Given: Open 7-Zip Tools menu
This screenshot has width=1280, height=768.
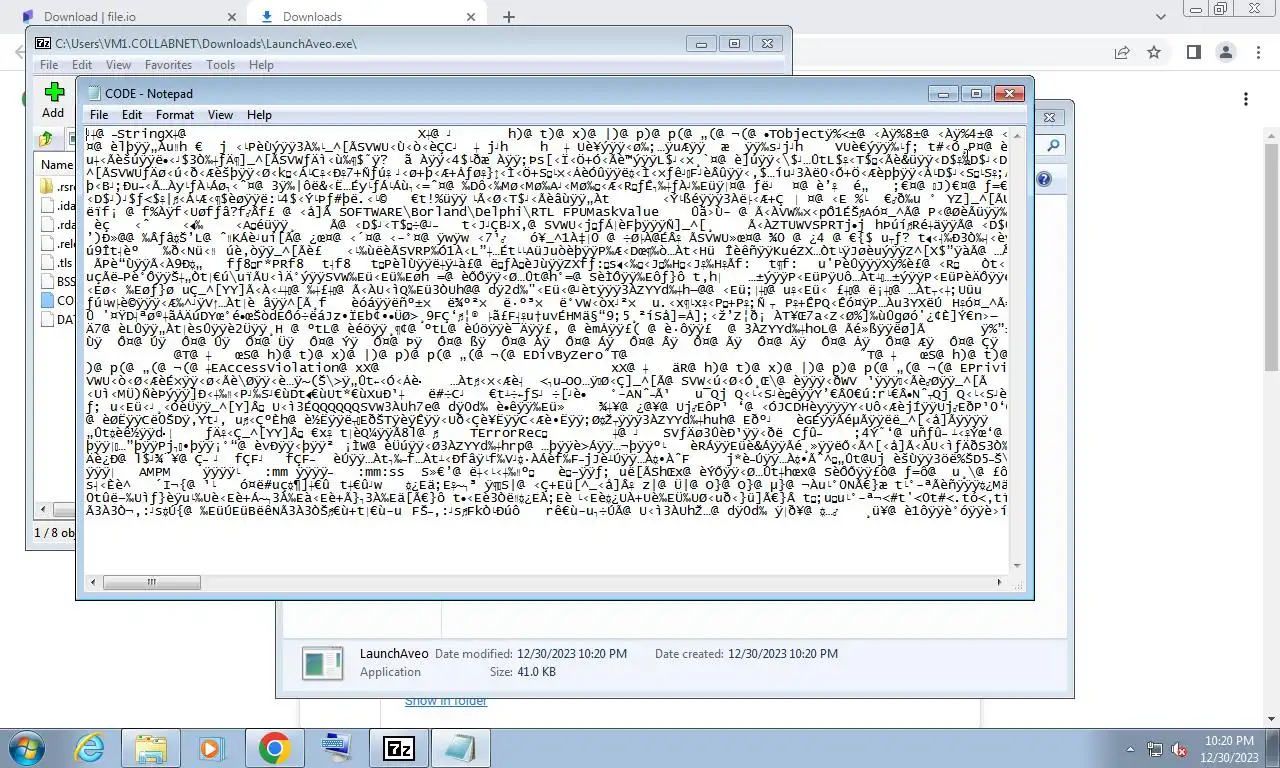Looking at the screenshot, I should [220, 65].
